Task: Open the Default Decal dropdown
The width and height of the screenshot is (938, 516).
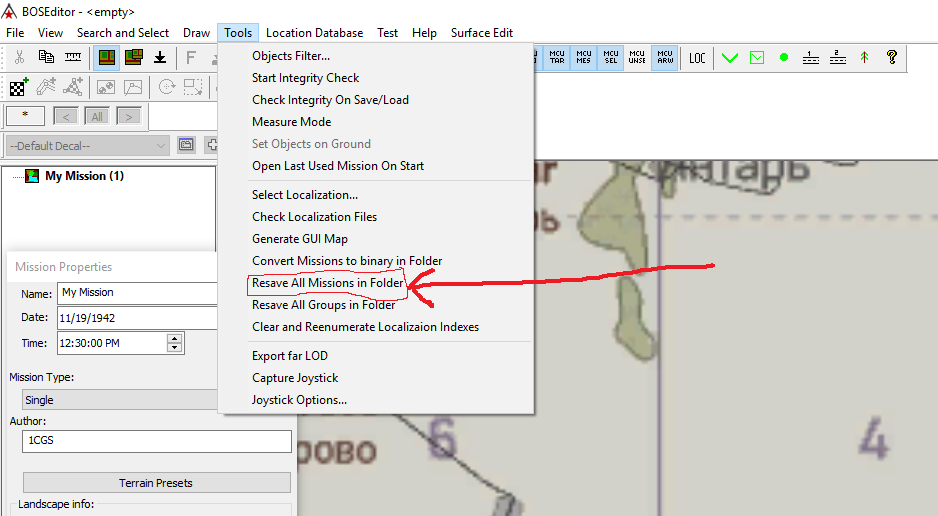Action: 88,145
